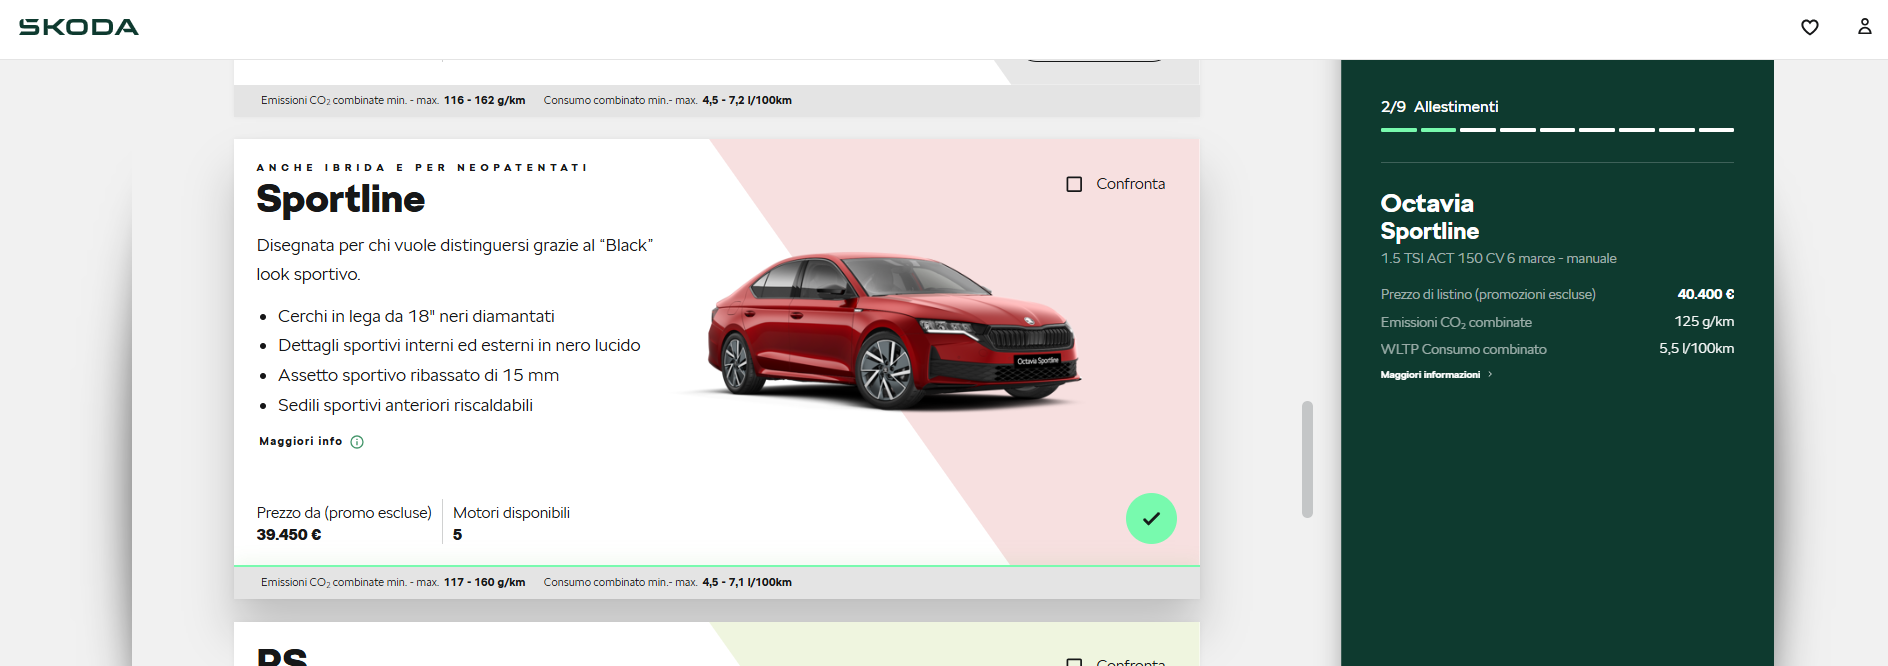Image resolution: width=1888 pixels, height=666 pixels.
Task: Click the 4,5 - 7,2 l/100km consumption range
Action: (747, 100)
